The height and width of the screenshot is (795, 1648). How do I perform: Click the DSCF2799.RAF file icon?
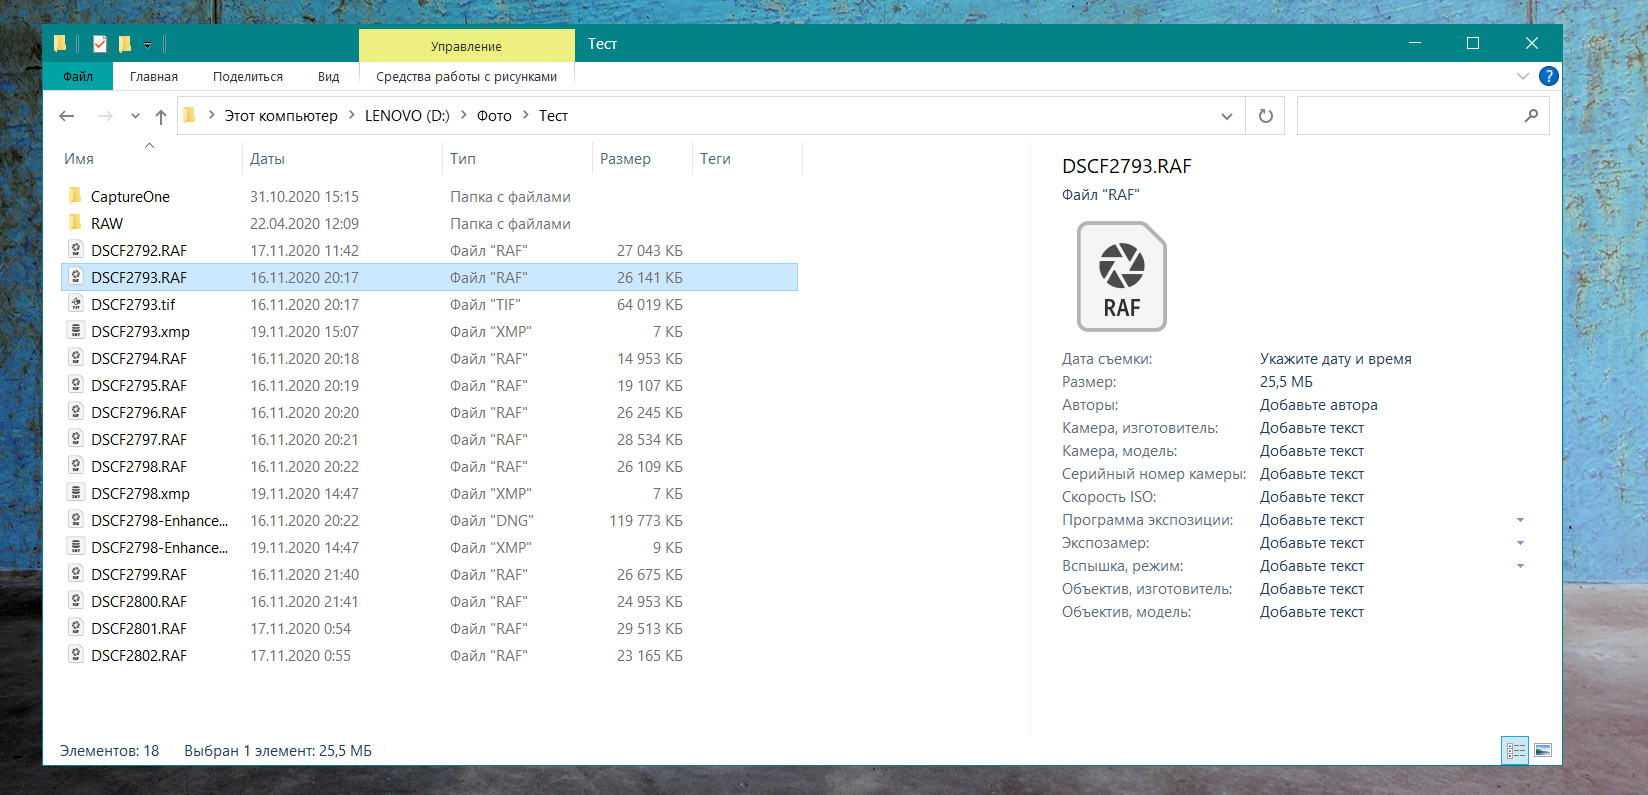[x=75, y=574]
